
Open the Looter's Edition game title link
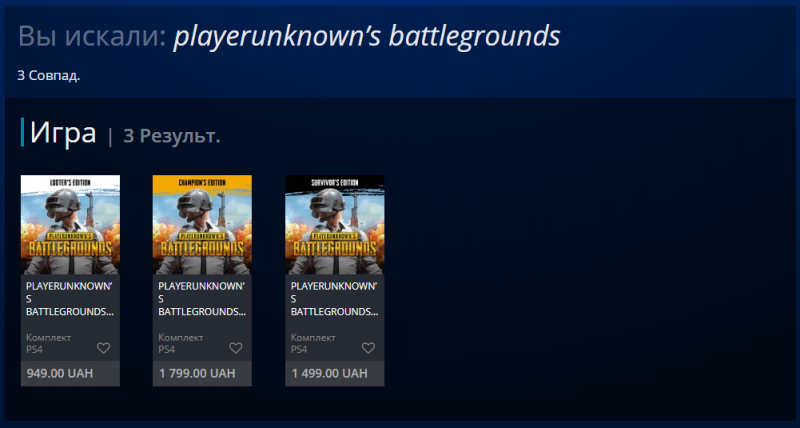[70, 299]
